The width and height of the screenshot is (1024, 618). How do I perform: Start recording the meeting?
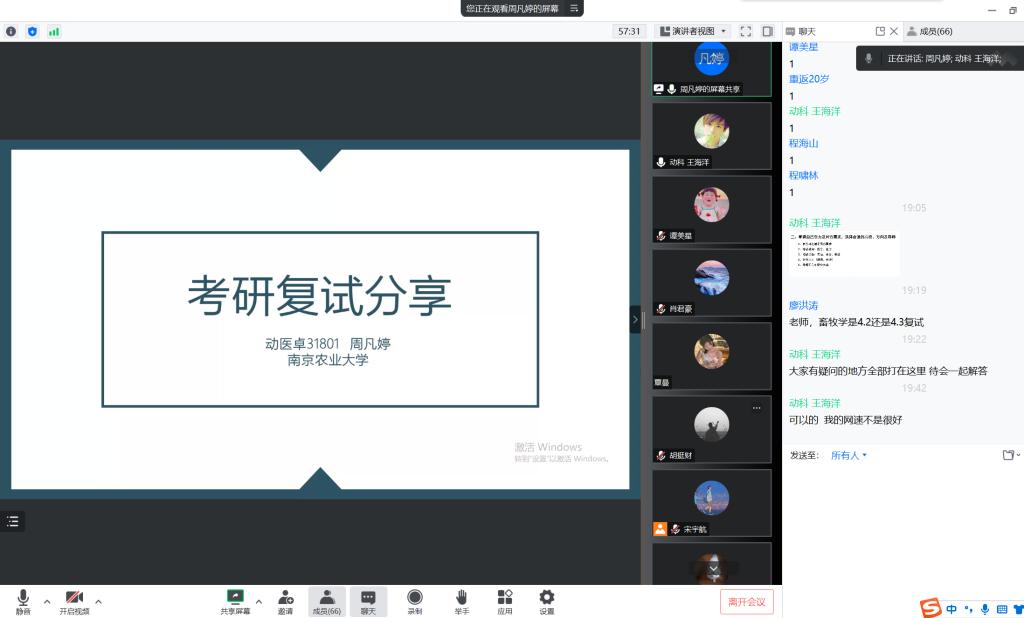[x=415, y=598]
